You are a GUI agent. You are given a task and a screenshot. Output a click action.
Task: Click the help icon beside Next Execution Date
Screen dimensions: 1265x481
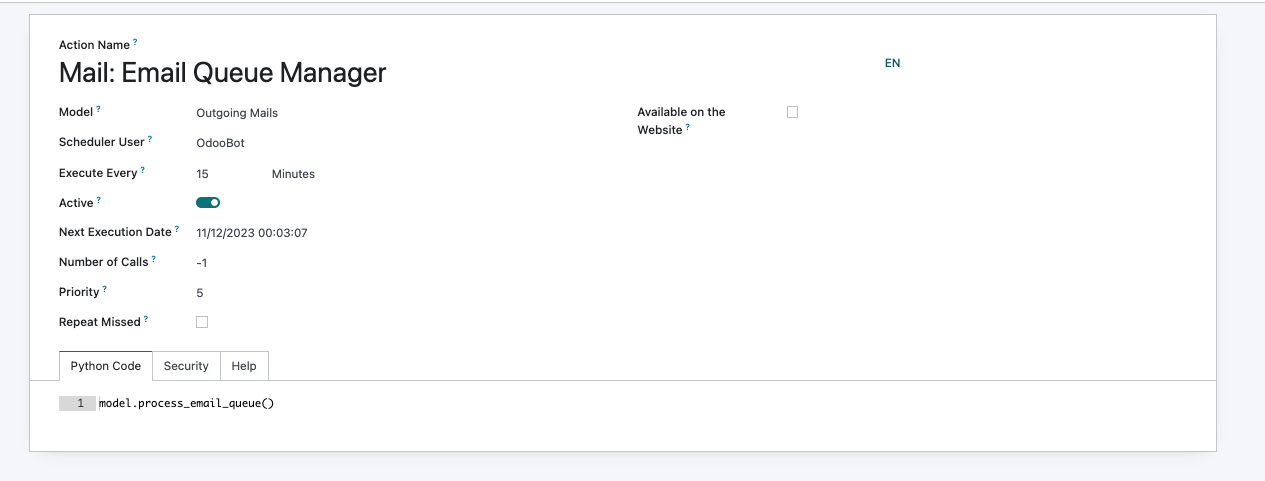pos(177,229)
